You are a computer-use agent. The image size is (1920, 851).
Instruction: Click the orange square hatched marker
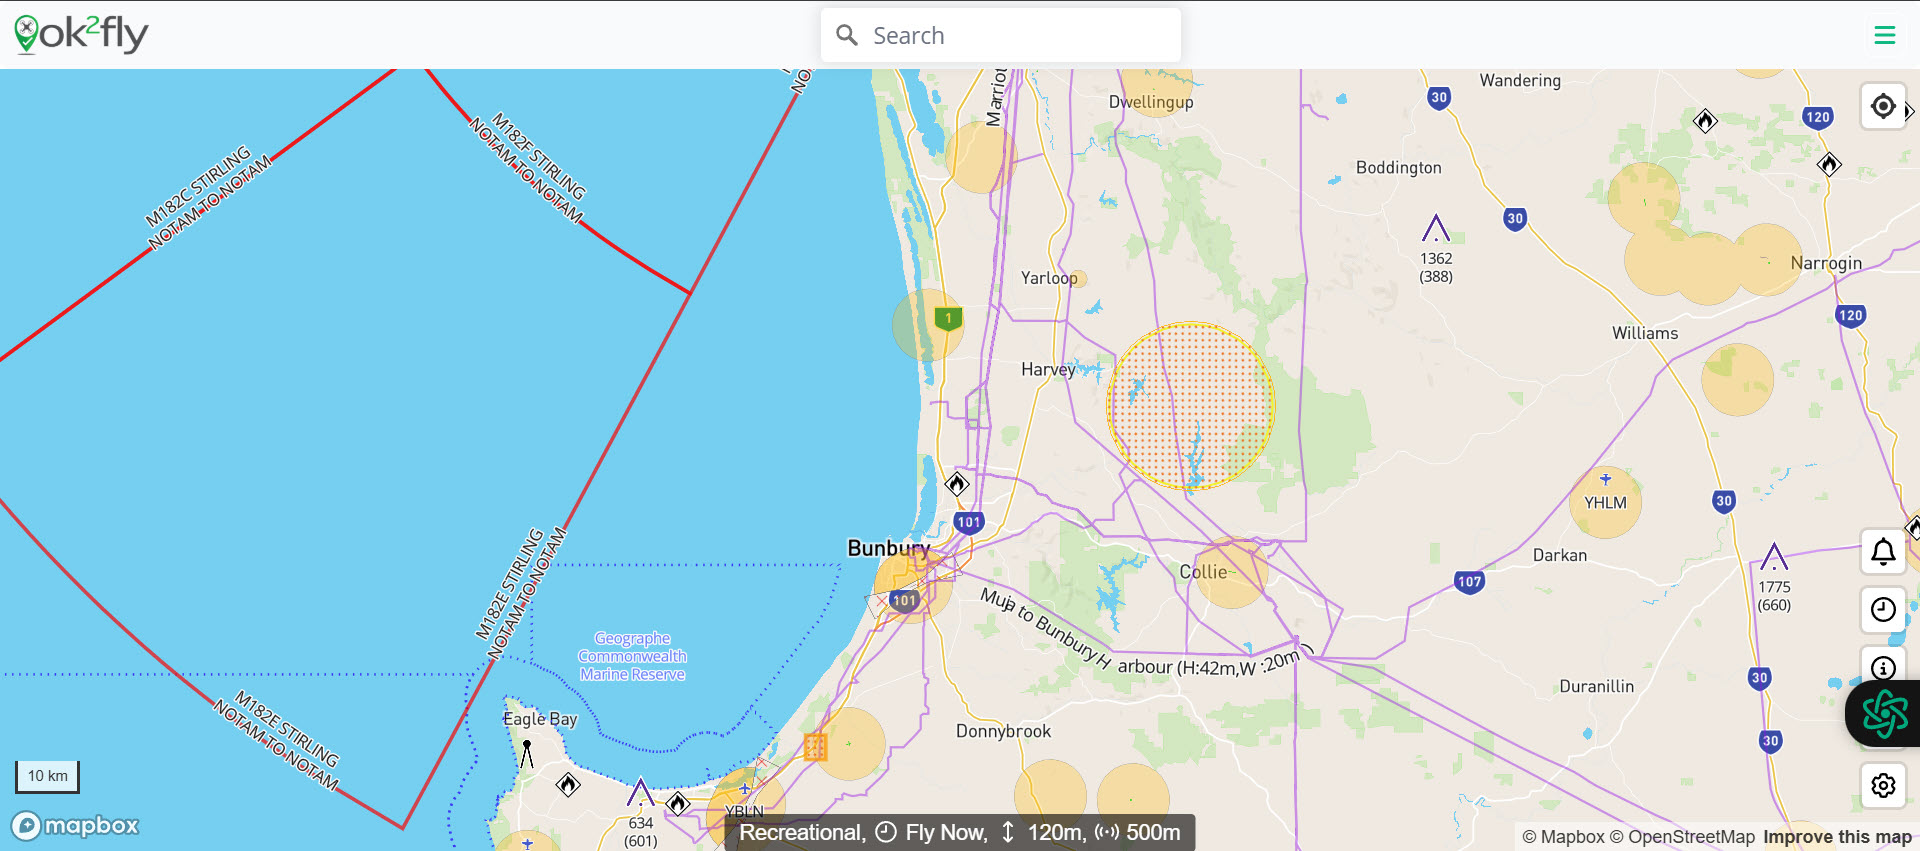(815, 747)
